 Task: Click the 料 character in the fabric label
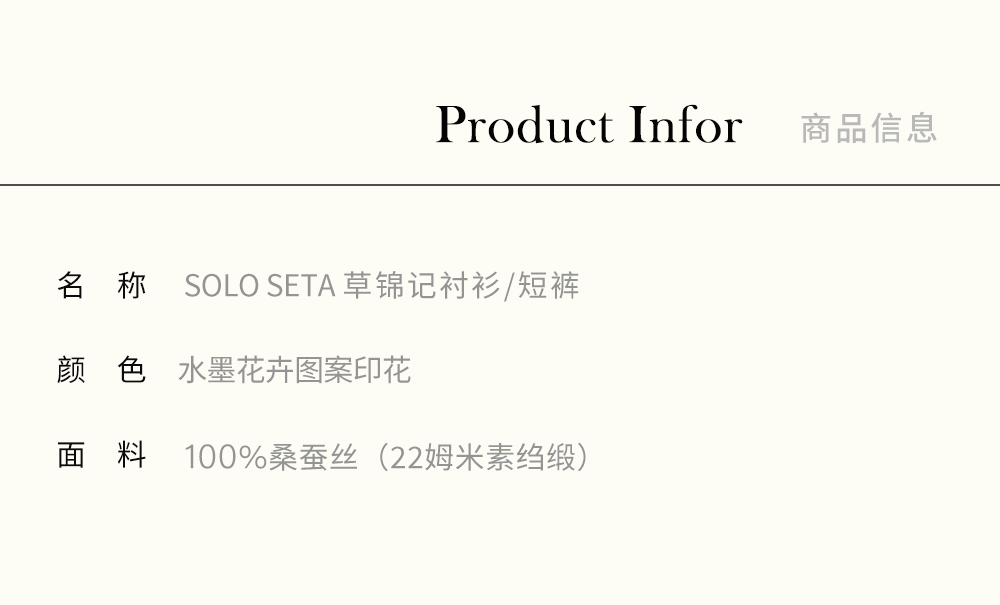click(x=132, y=456)
